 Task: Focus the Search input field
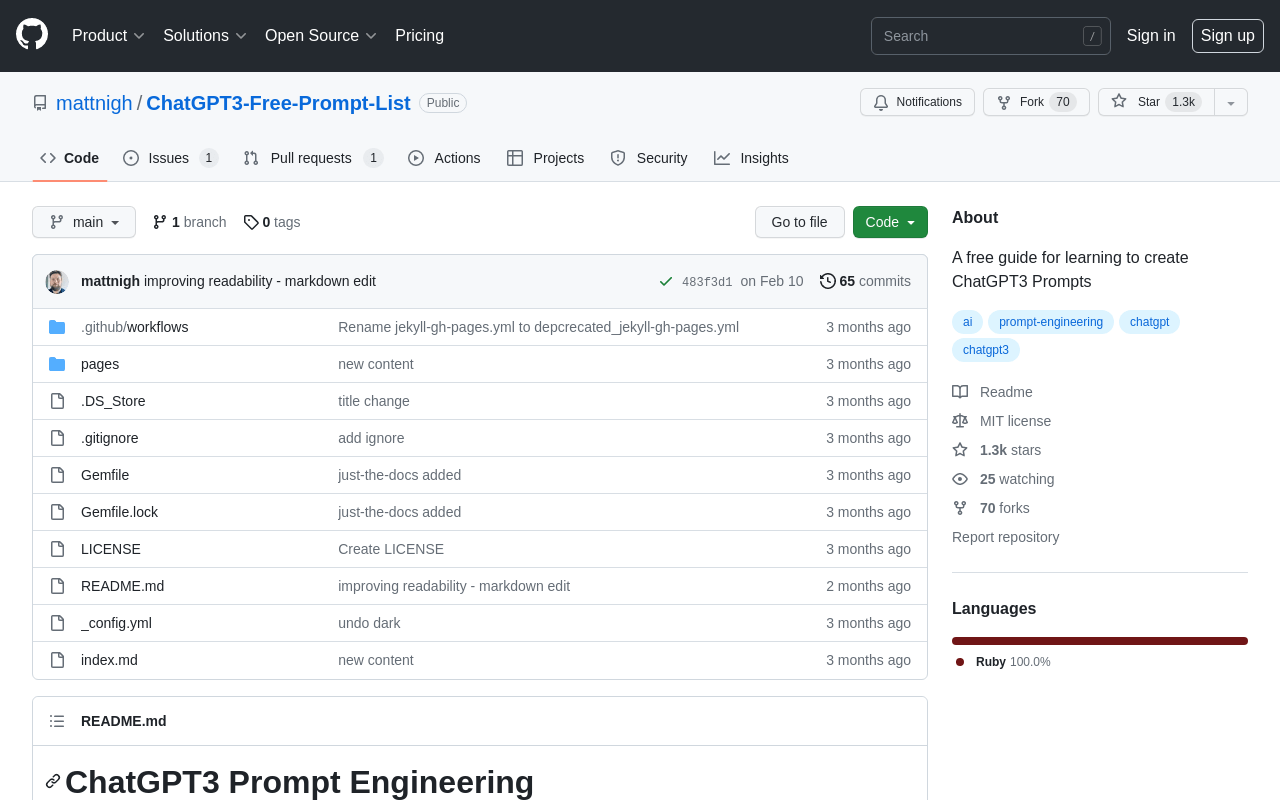991,36
